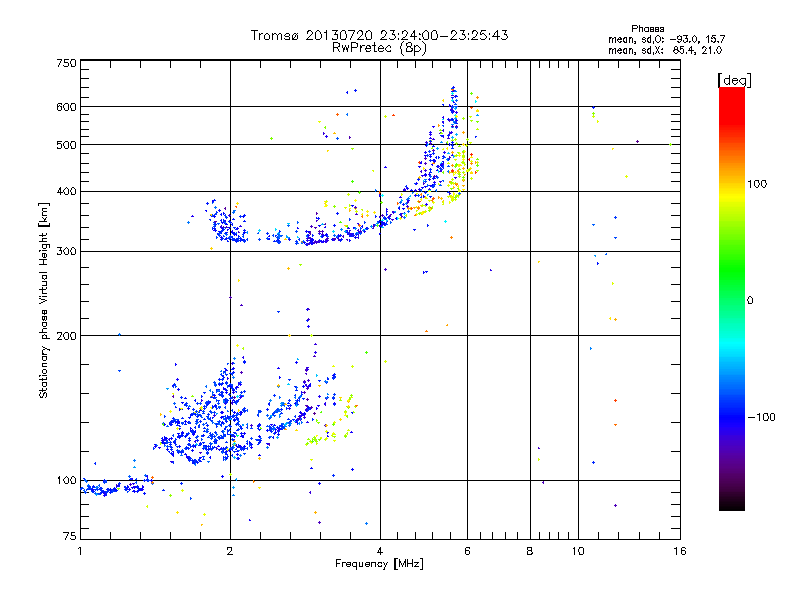Click the '[deg]' colorbar unit label
The image size is (800, 600).
[734, 81]
